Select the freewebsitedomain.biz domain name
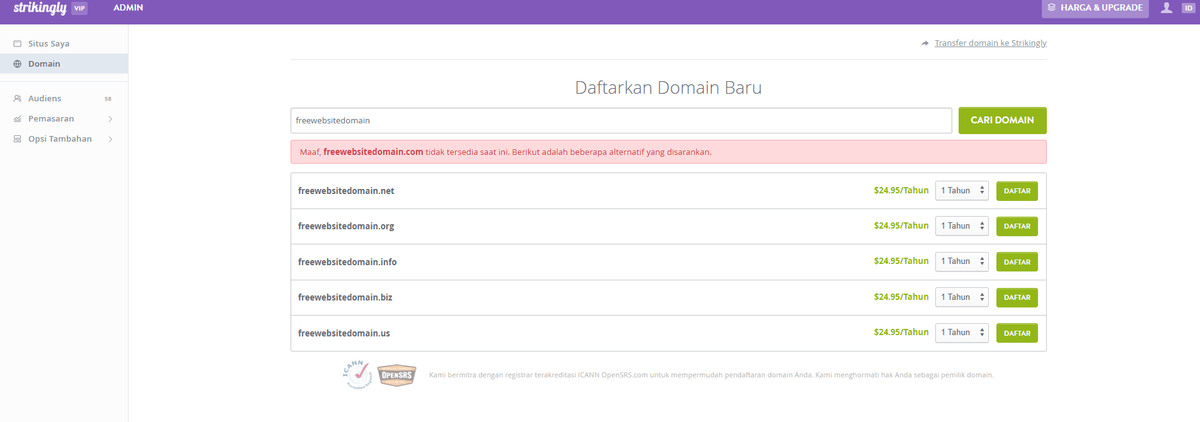Image resolution: width=1200 pixels, height=422 pixels. [x=345, y=297]
